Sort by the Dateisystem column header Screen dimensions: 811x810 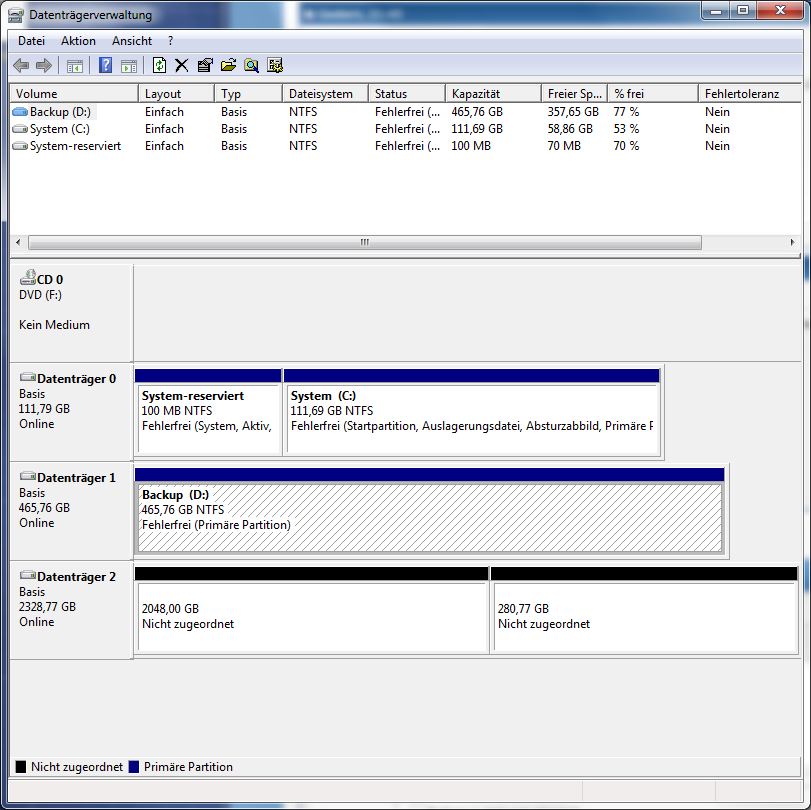coord(325,94)
